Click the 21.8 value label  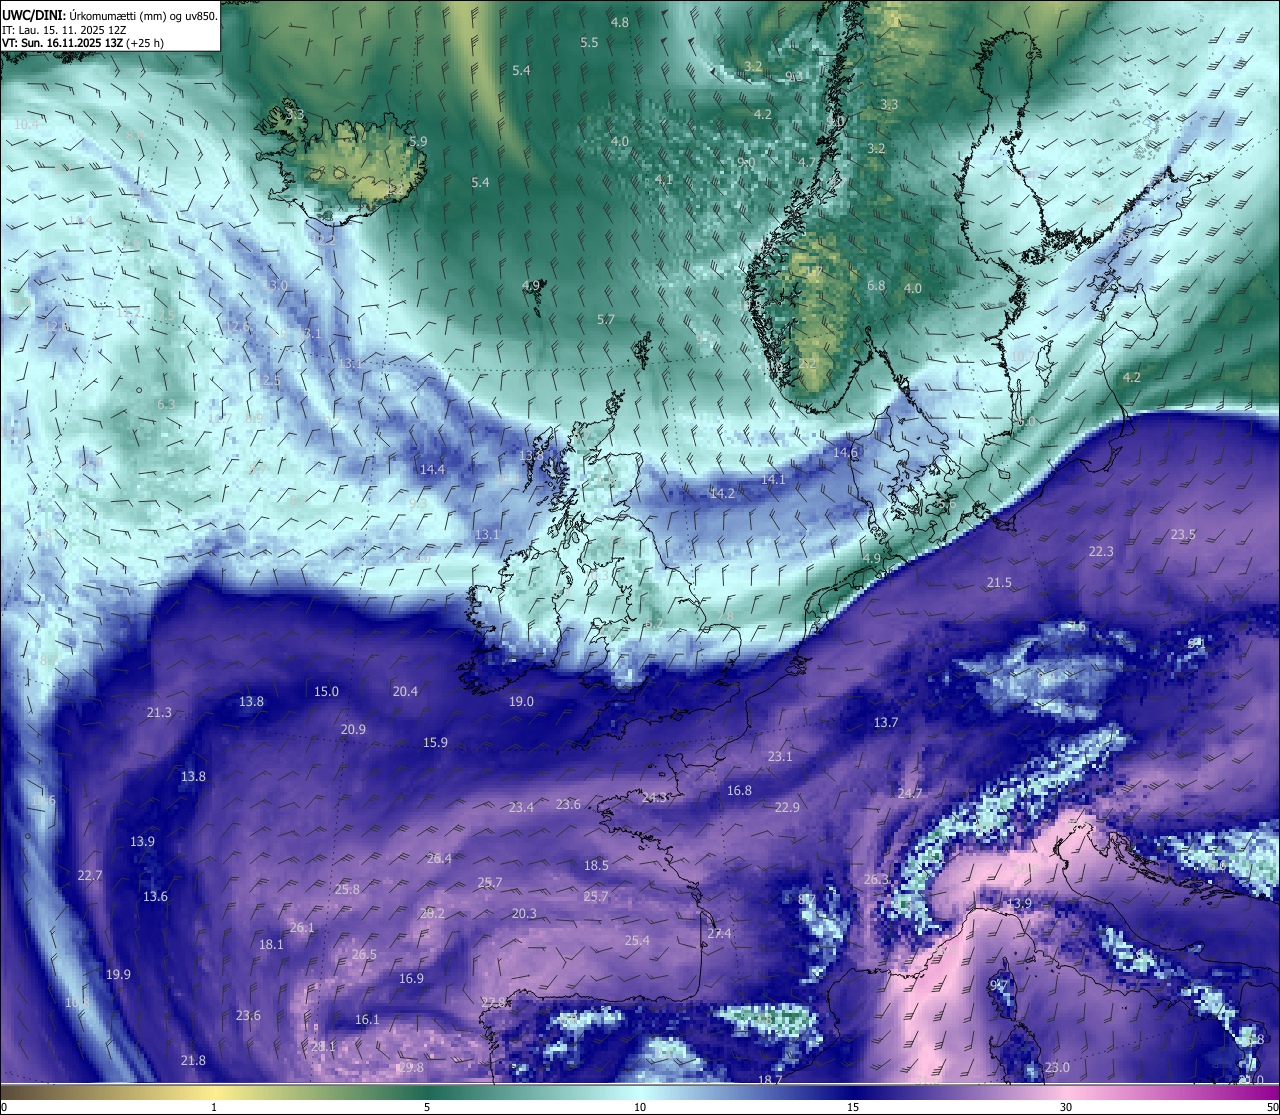(193, 1061)
